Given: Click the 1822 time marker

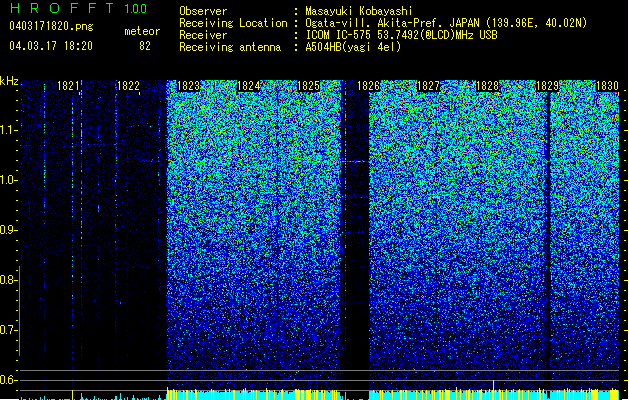Looking at the screenshot, I should pos(128,86).
